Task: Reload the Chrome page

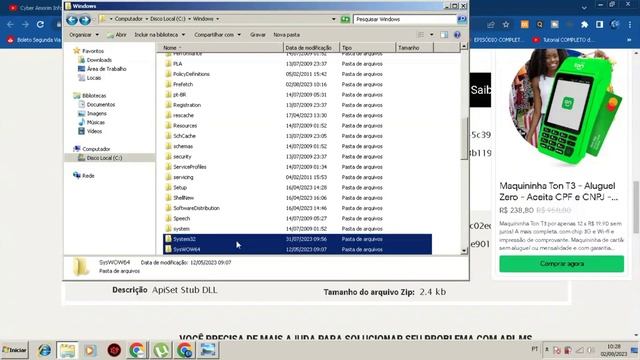Action: click(x=40, y=24)
